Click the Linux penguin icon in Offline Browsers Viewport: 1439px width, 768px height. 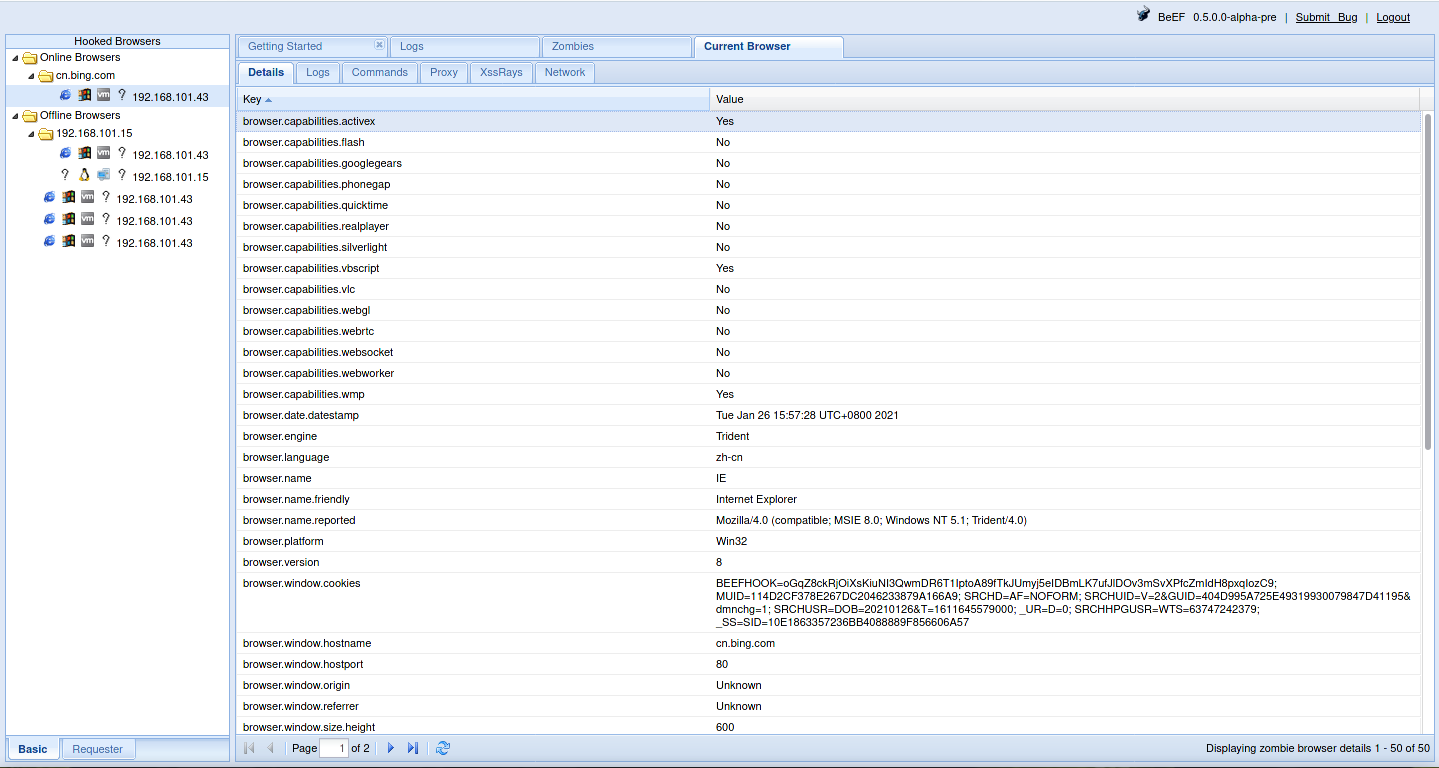pyautogui.click(x=85, y=175)
